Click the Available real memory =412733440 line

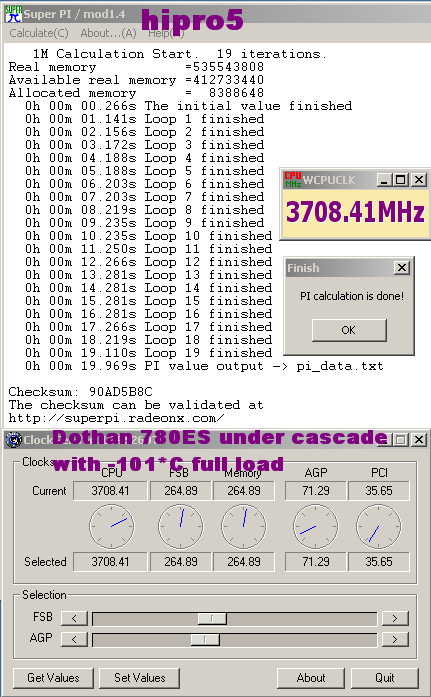136,80
